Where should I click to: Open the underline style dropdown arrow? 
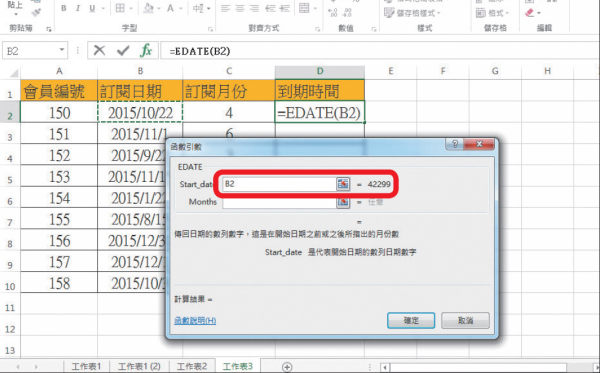[x=103, y=8]
